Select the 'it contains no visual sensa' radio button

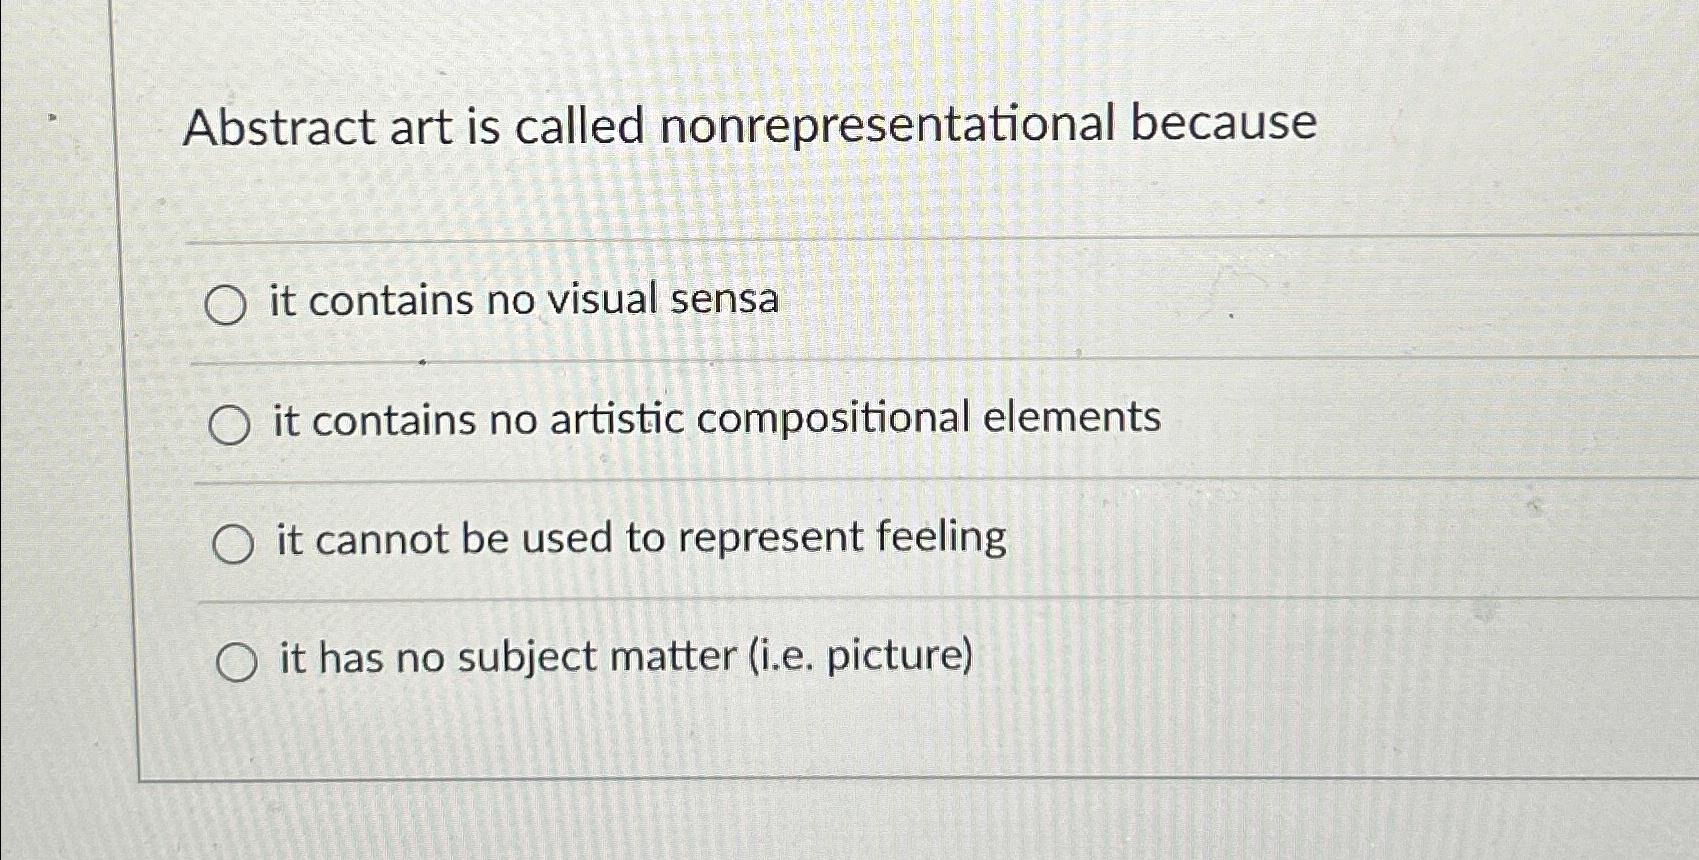227,305
